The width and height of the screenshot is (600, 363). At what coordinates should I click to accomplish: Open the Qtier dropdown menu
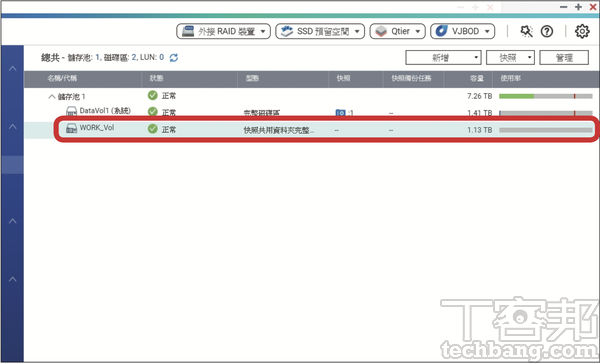tap(398, 31)
